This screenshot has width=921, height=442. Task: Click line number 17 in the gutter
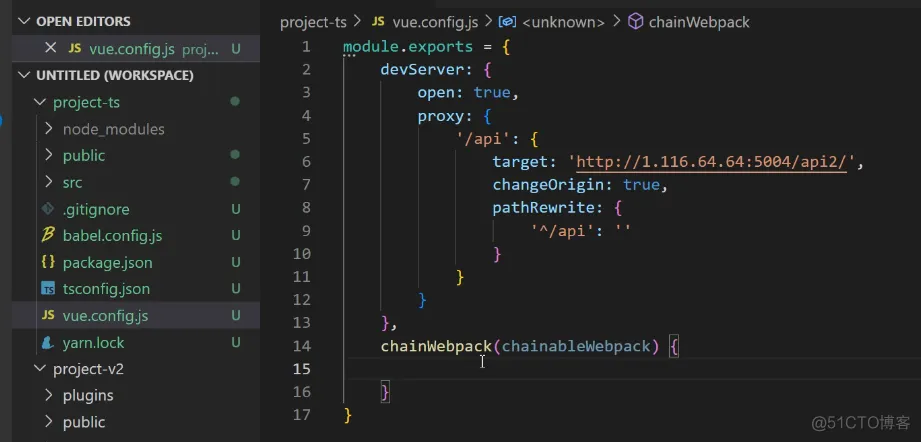301,415
